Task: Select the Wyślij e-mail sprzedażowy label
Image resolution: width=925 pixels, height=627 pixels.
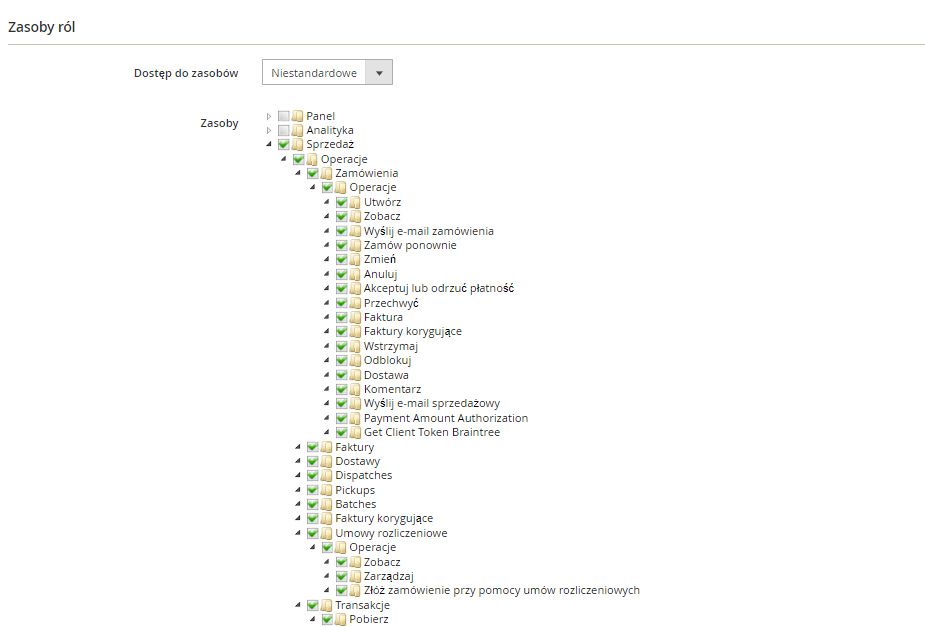Action: (x=432, y=403)
